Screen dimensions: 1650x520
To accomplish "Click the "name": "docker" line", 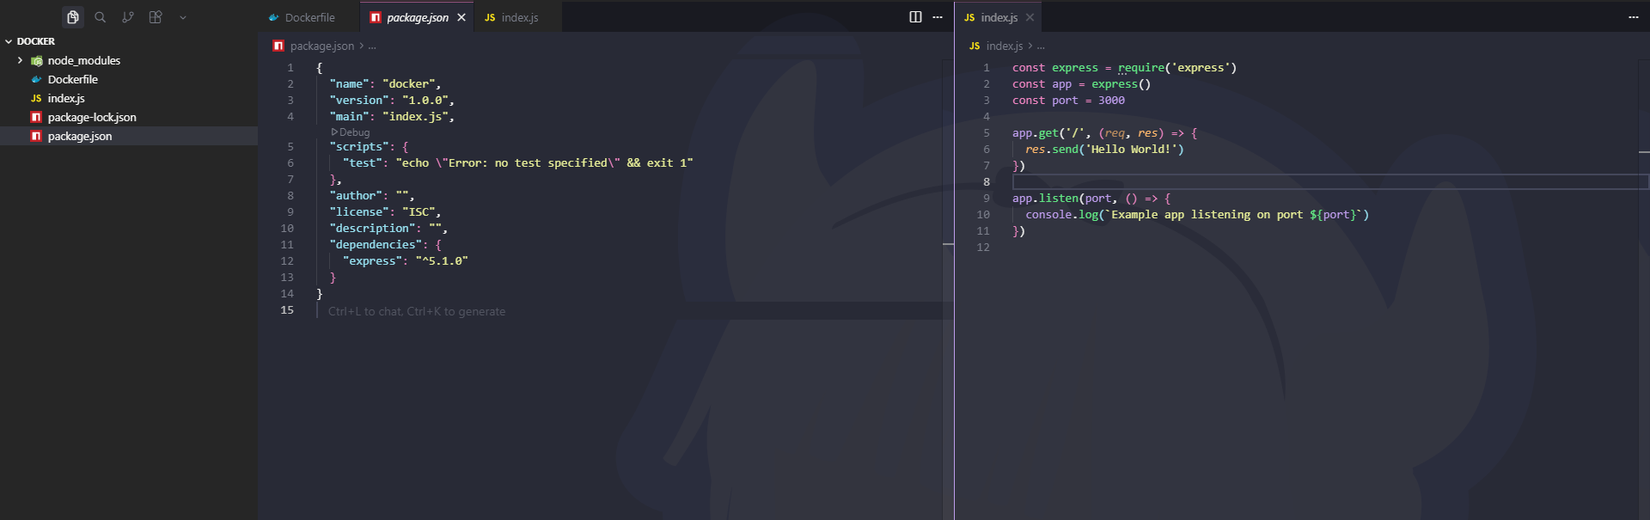I will 385,84.
